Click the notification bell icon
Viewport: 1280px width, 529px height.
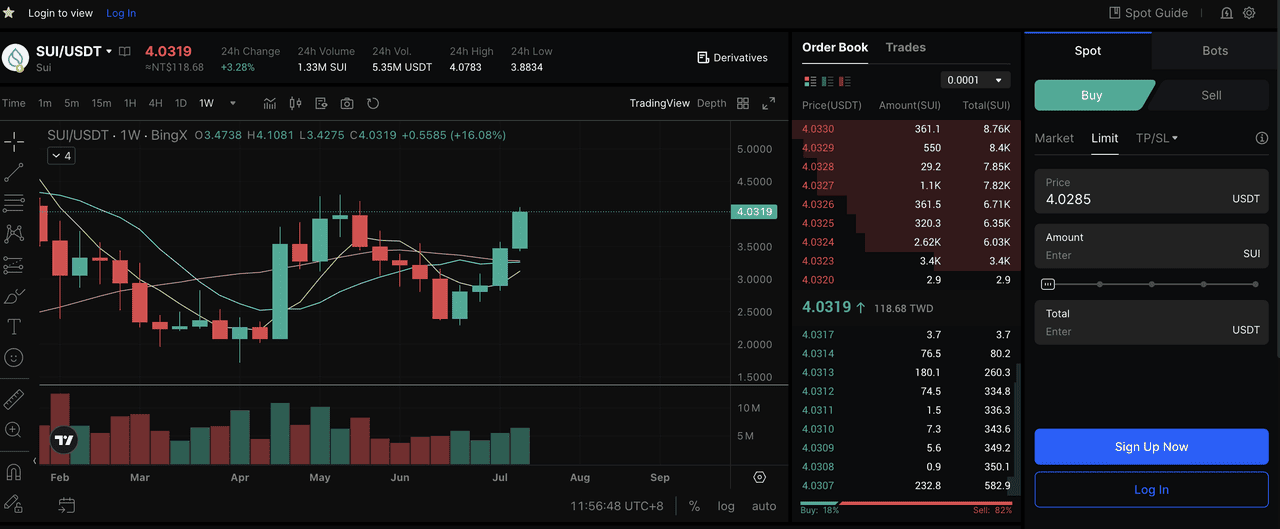click(x=1227, y=13)
